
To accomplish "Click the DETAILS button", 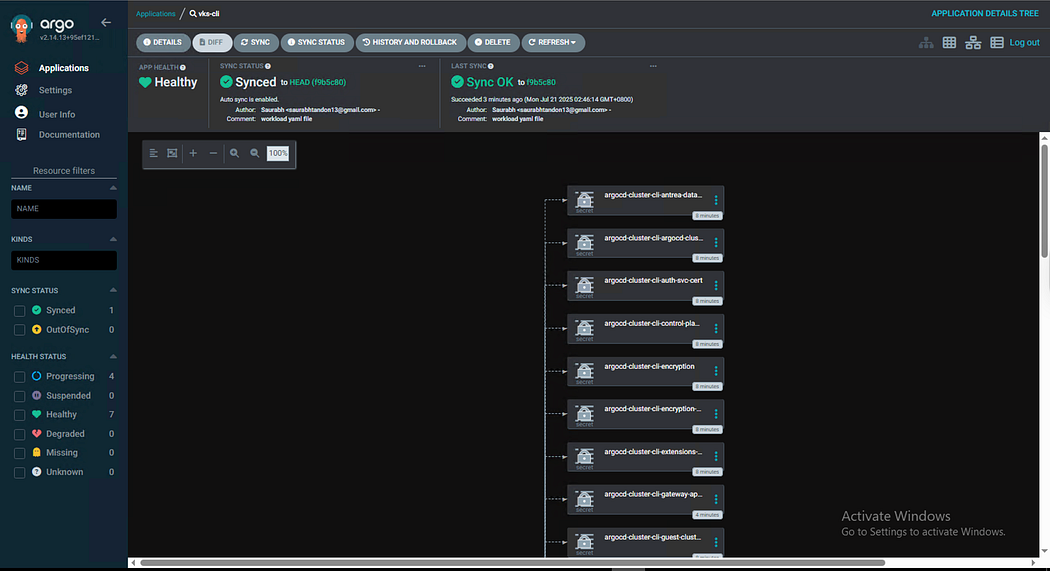I will tap(163, 42).
